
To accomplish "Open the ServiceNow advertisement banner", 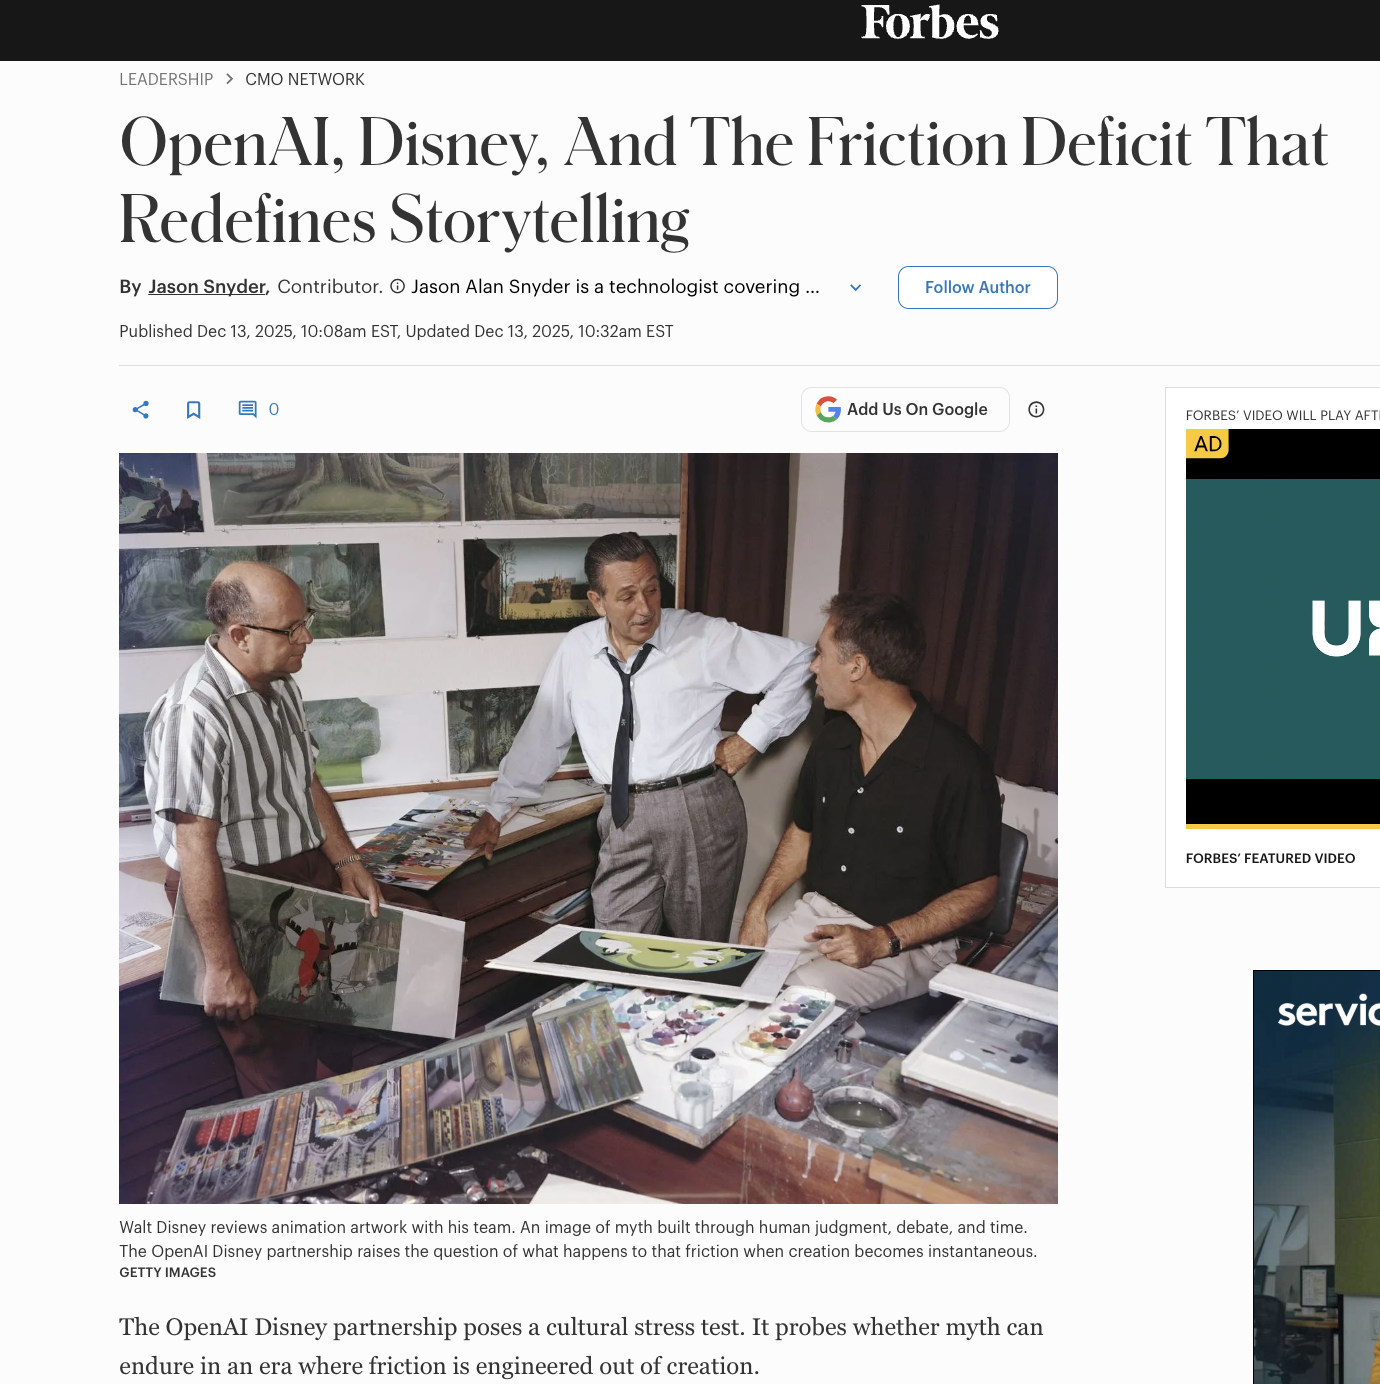I will [x=1316, y=1177].
